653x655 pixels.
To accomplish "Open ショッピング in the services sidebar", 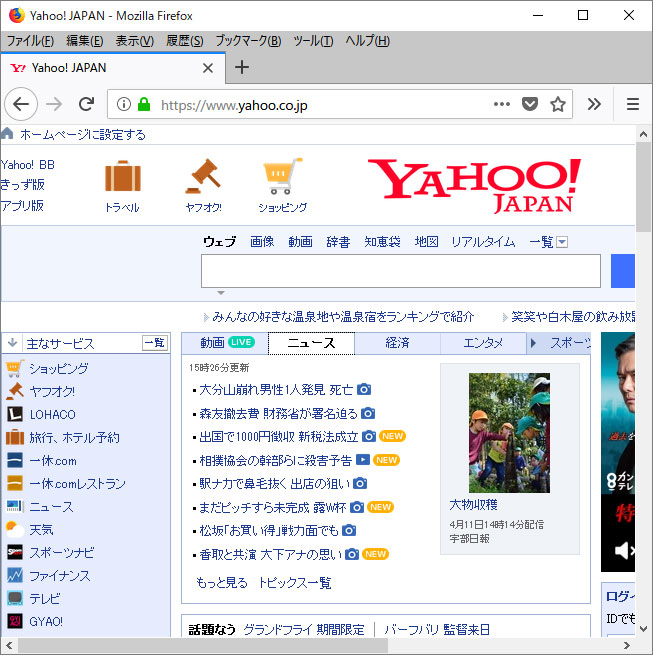I will [58, 368].
